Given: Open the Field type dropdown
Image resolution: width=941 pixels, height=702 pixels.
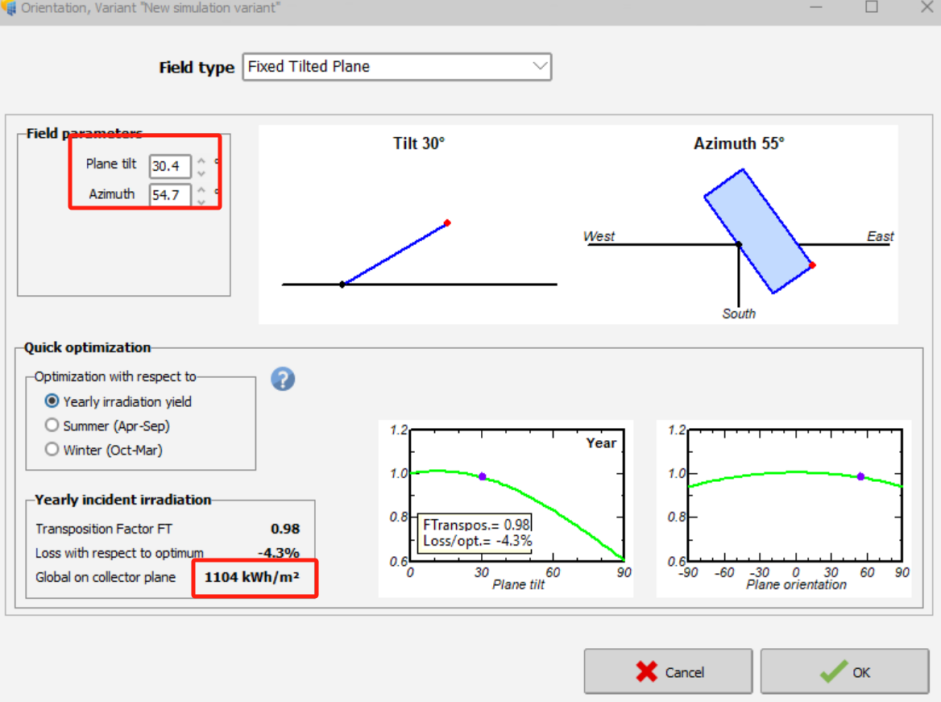Looking at the screenshot, I should click(x=397, y=67).
